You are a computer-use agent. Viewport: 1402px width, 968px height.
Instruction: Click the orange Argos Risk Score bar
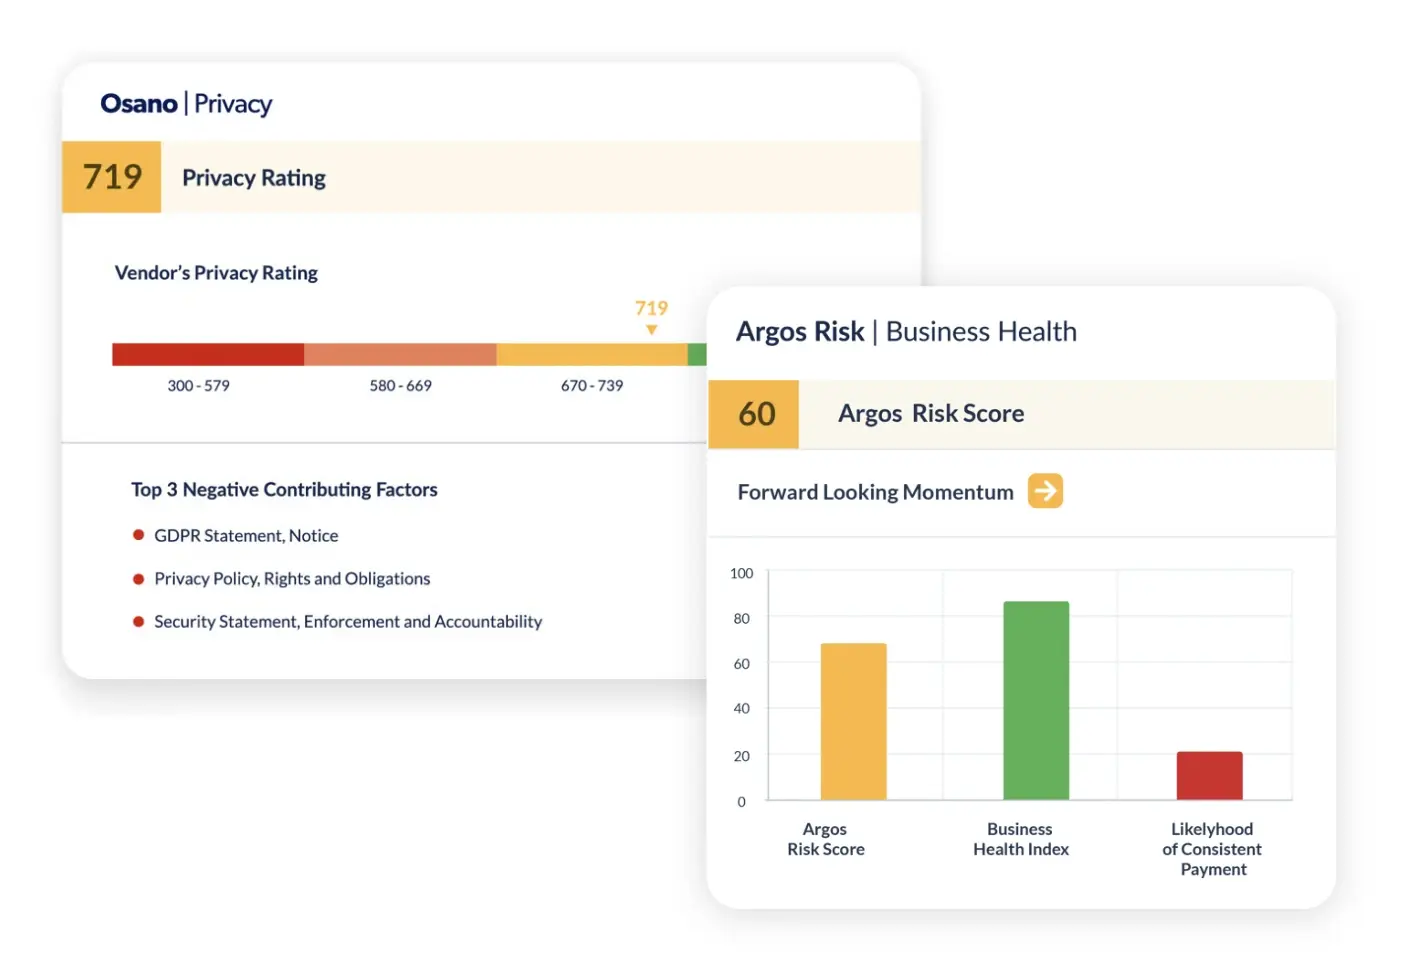853,721
